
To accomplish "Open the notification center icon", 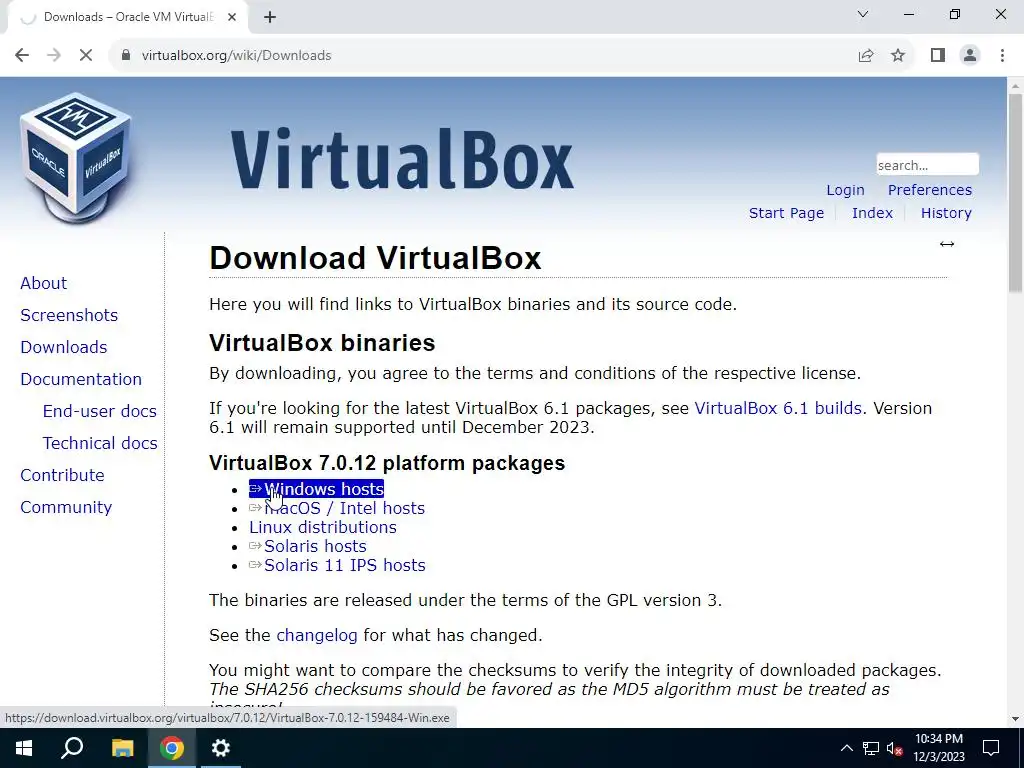I will [x=991, y=748].
